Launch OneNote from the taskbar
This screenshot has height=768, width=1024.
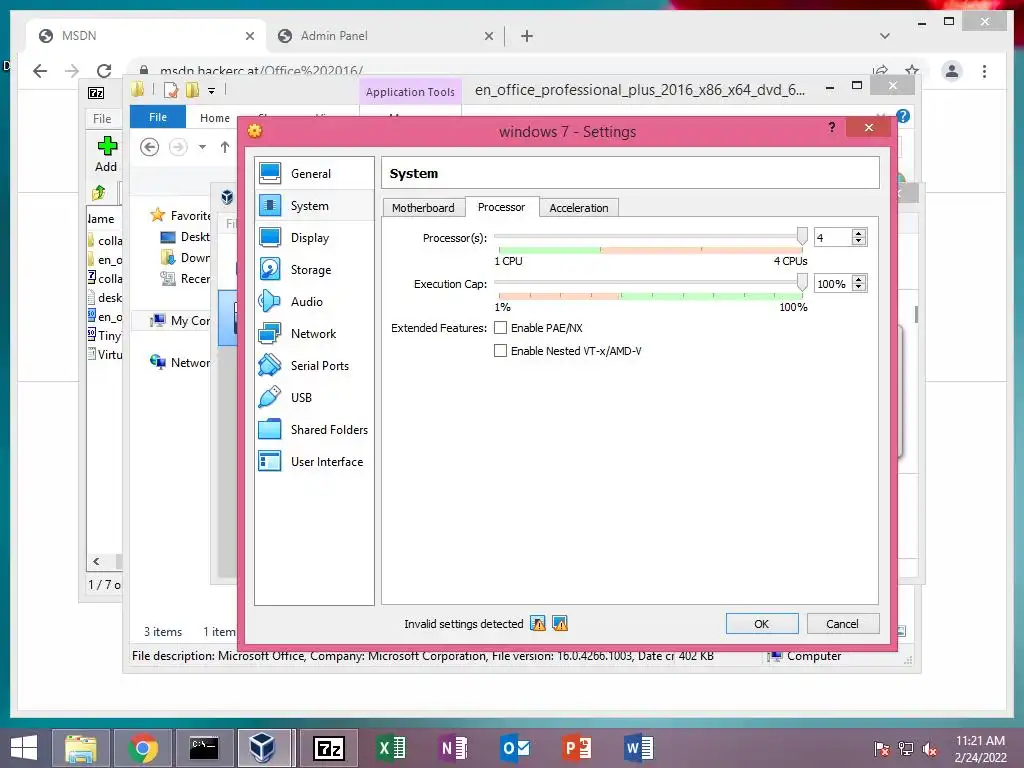click(453, 748)
